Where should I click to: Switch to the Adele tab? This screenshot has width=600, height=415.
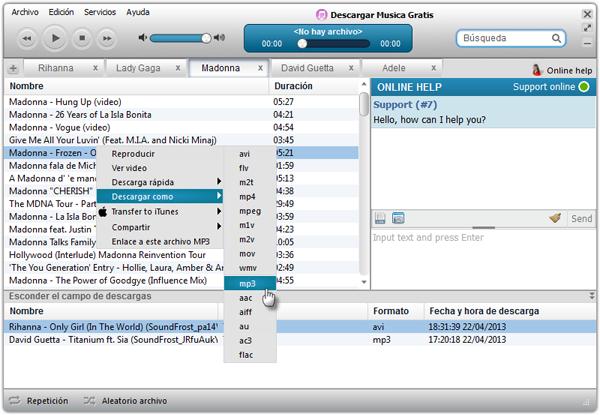pos(394,68)
